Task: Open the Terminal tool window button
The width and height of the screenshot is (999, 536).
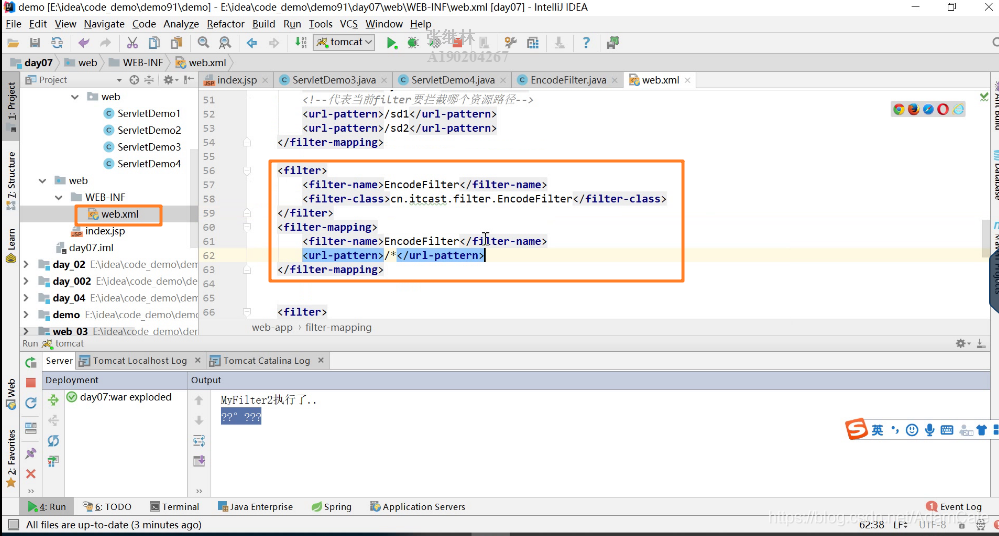Action: 175,507
